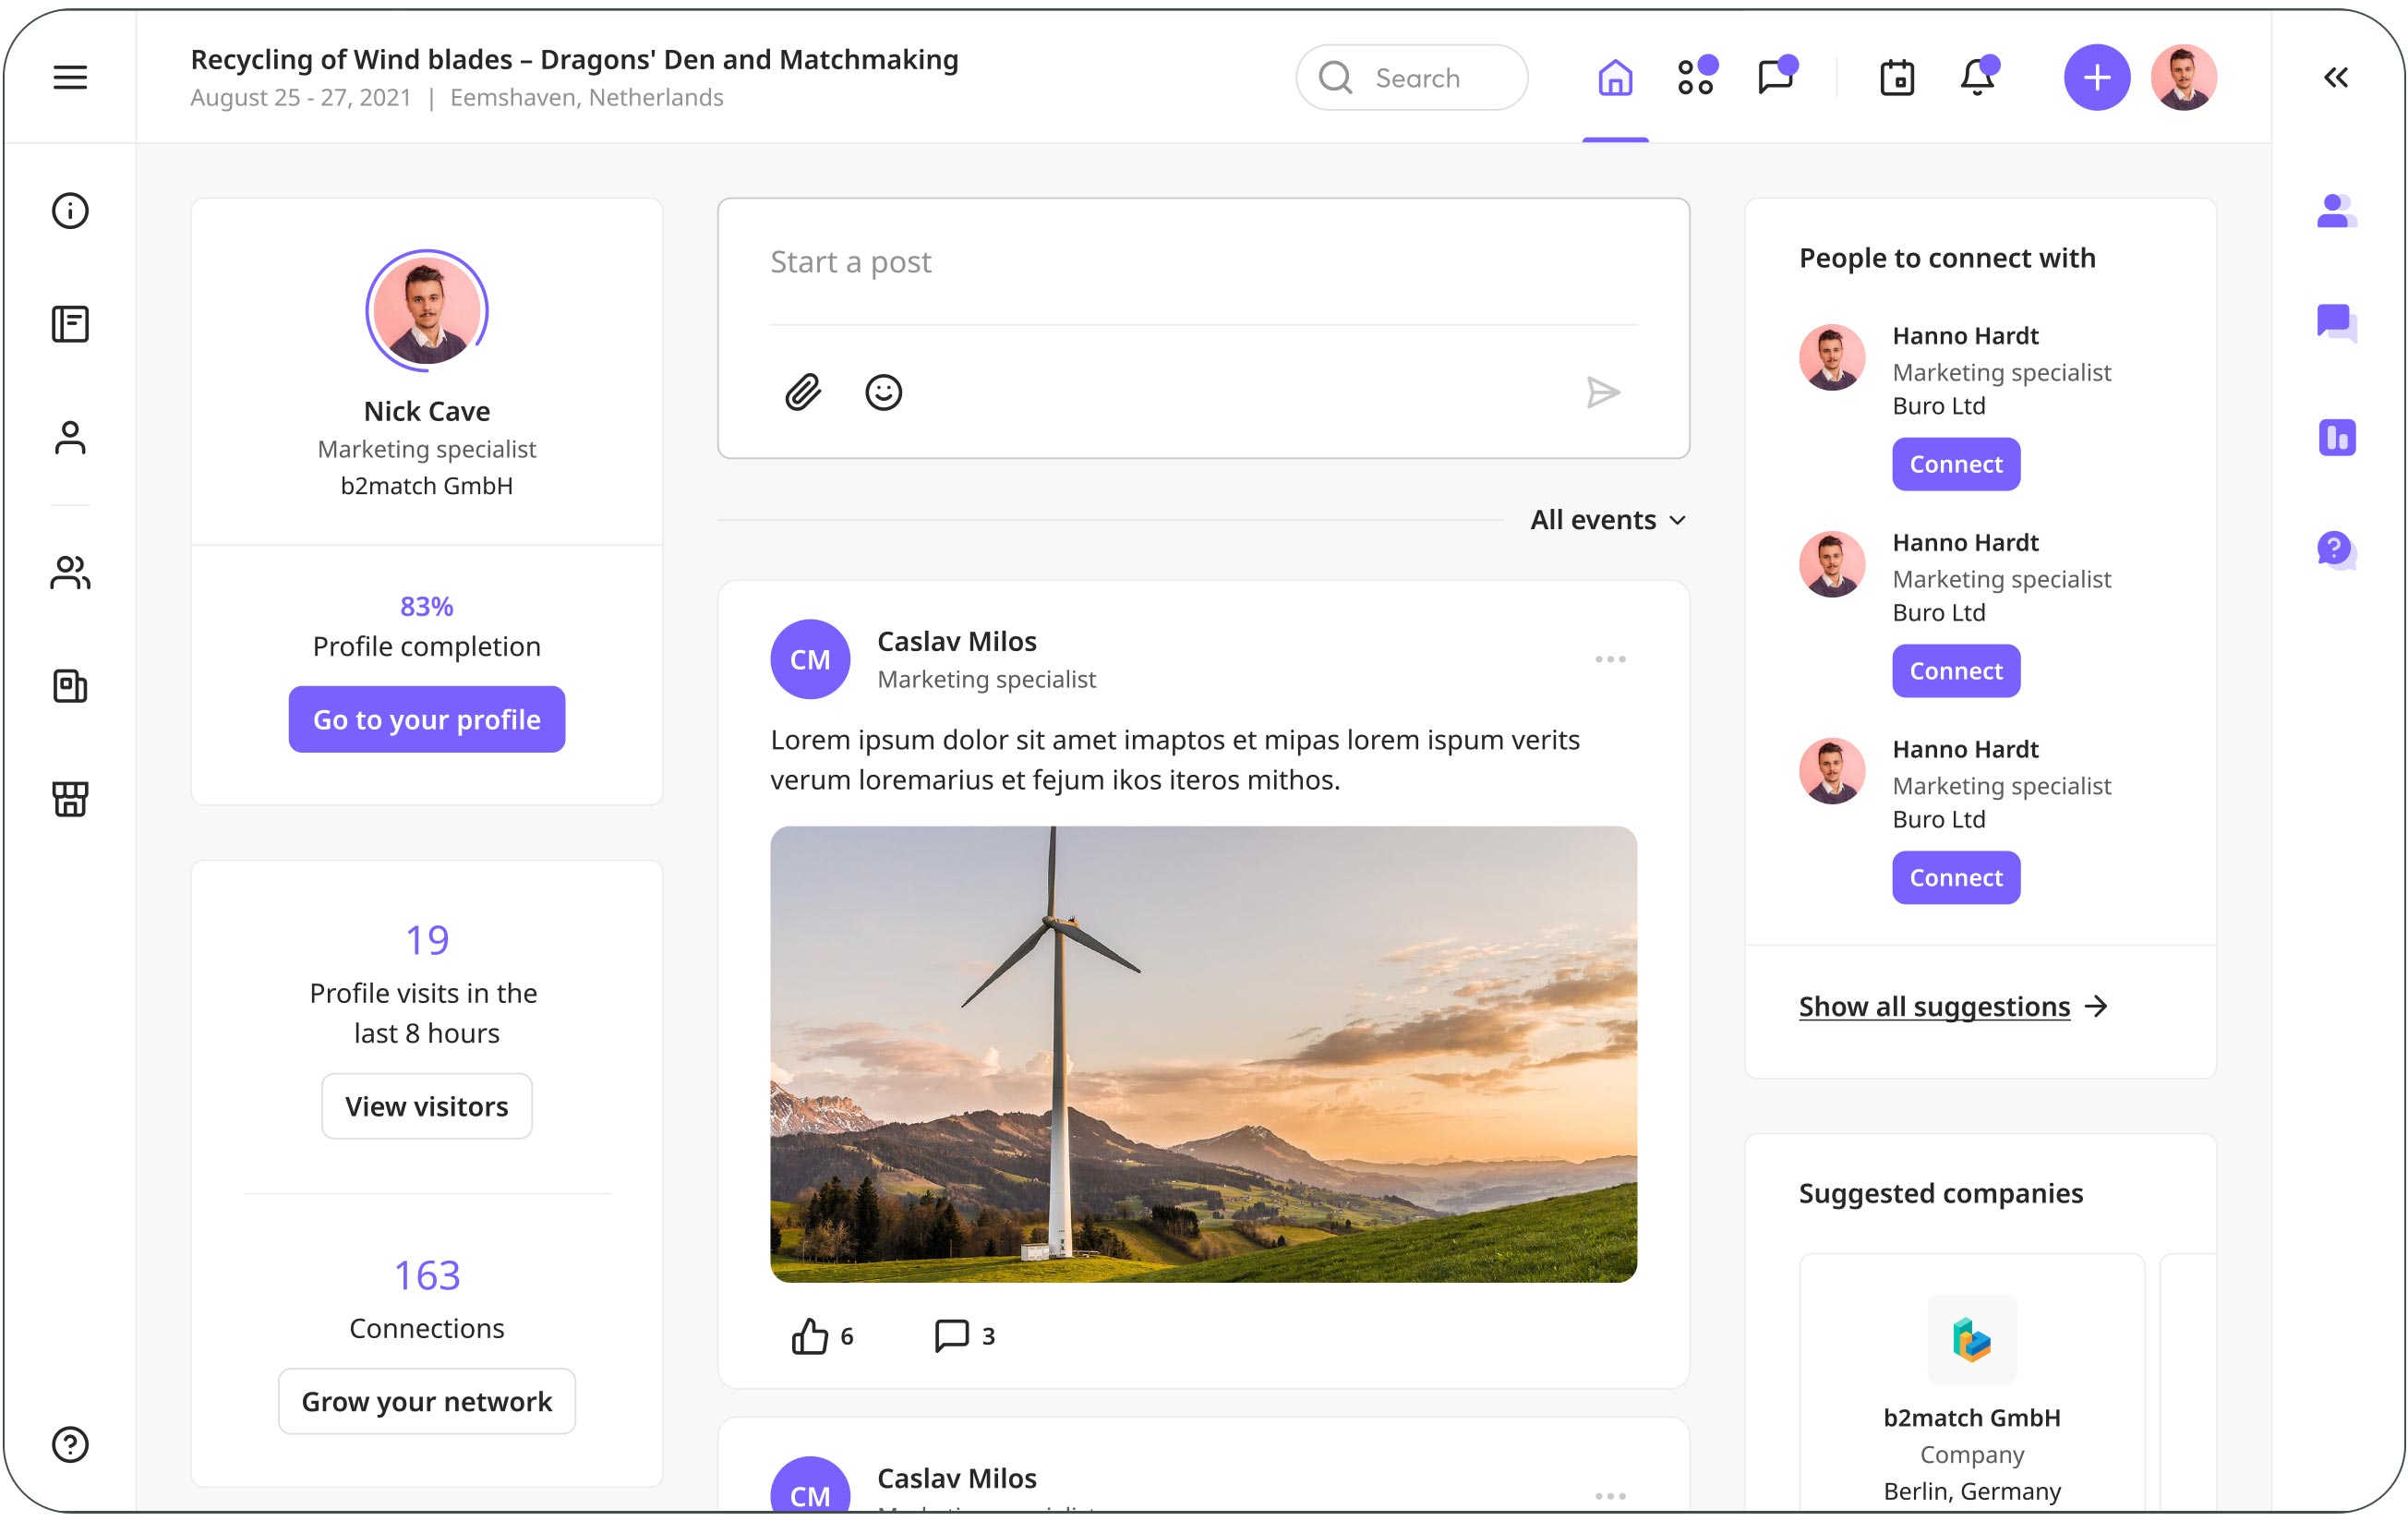
Task: Switch to the Home tab in header
Action: pos(1615,77)
